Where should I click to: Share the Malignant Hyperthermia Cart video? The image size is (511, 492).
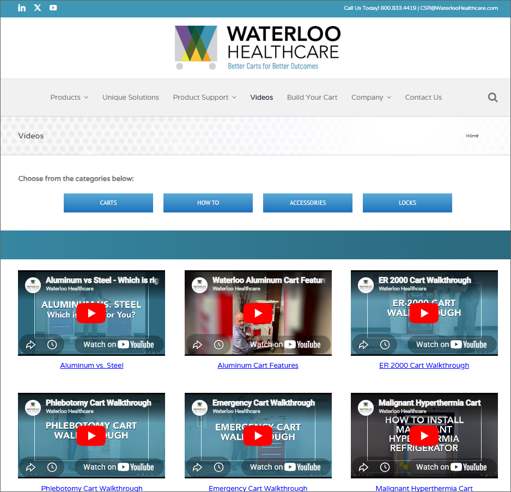pyautogui.click(x=363, y=467)
